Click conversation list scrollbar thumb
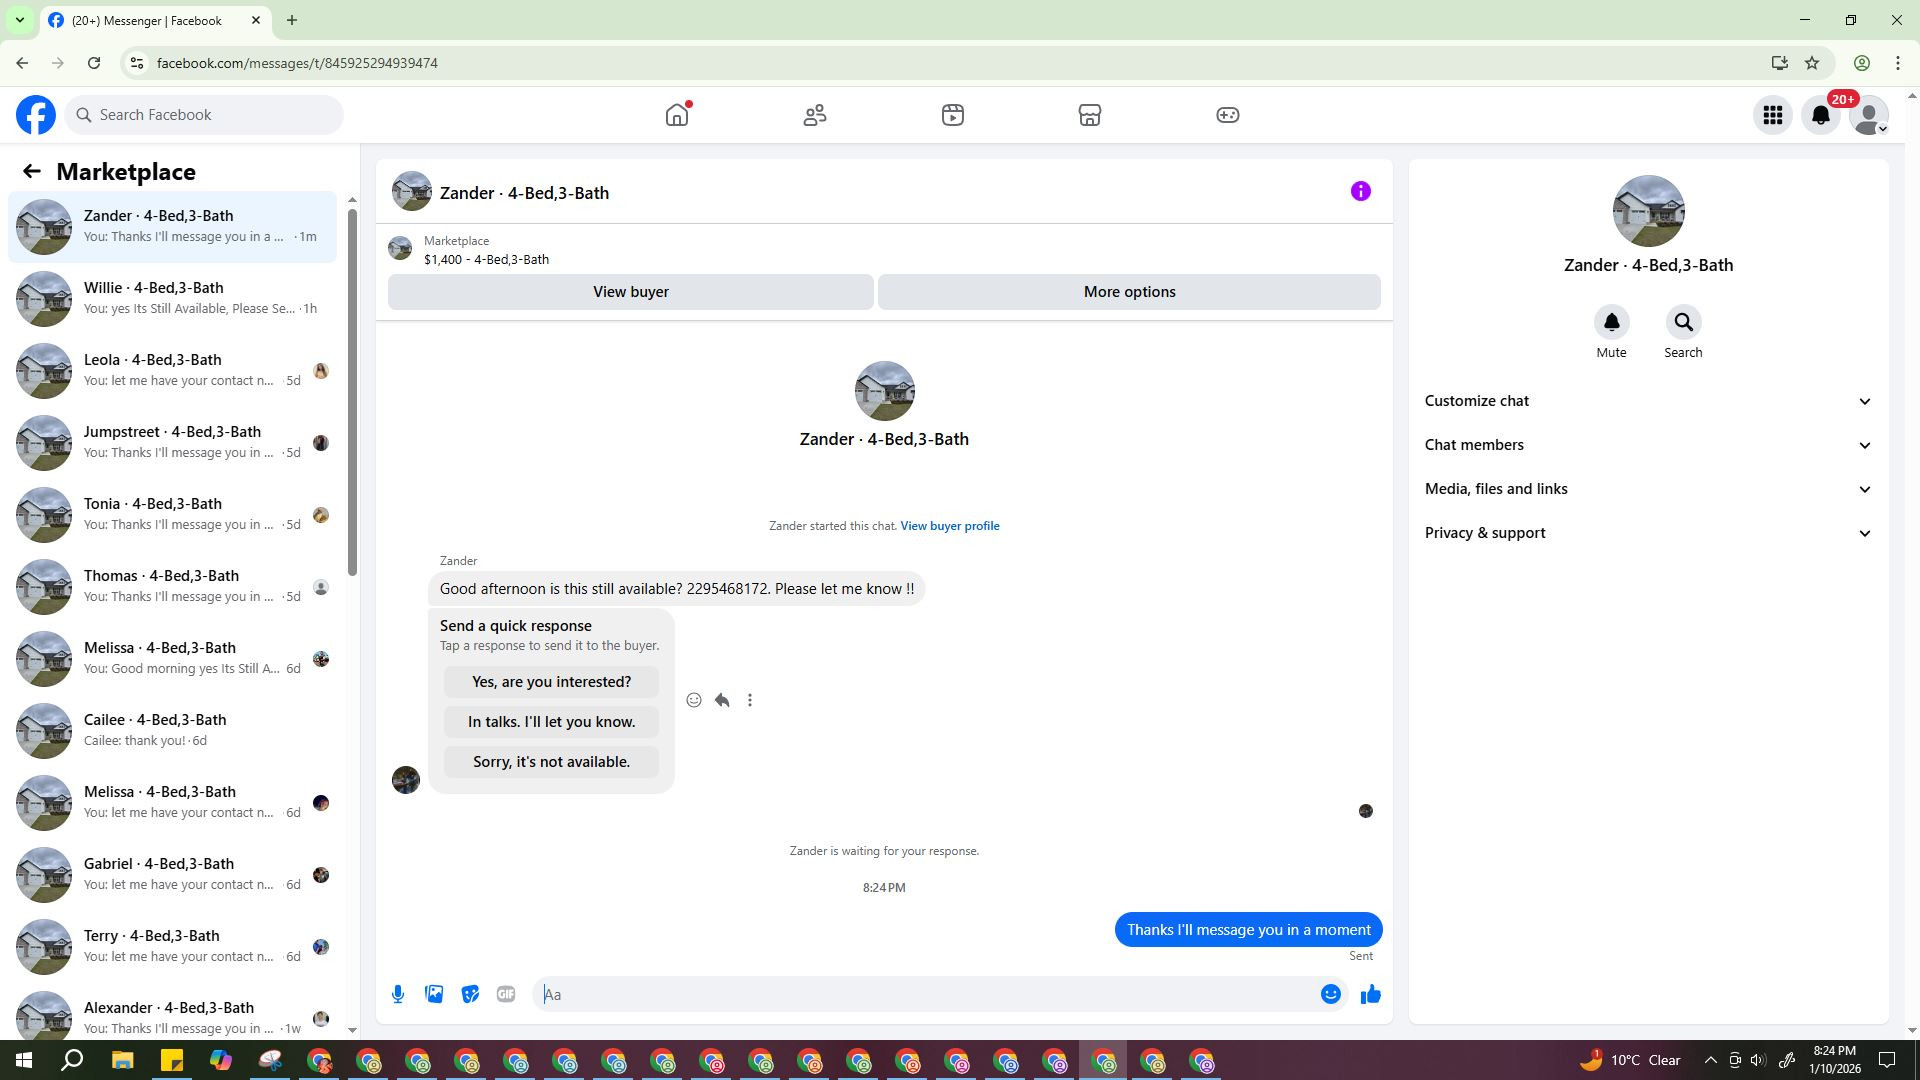Image resolution: width=1920 pixels, height=1080 pixels. [x=352, y=390]
